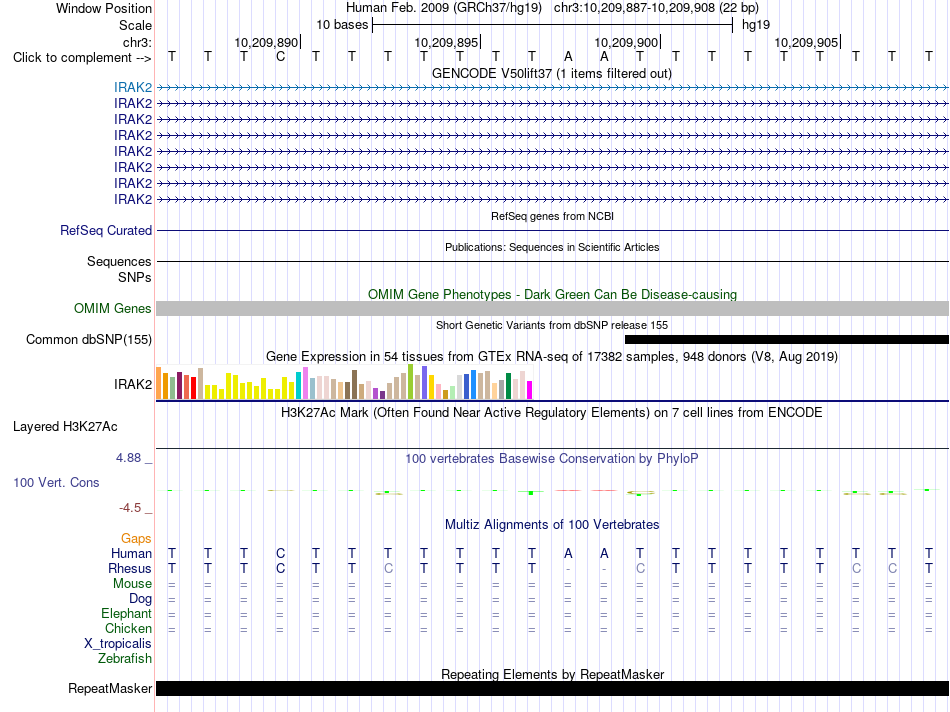Click the 'C' base in the sequence row
This screenshot has width=950, height=712.
[x=280, y=57]
